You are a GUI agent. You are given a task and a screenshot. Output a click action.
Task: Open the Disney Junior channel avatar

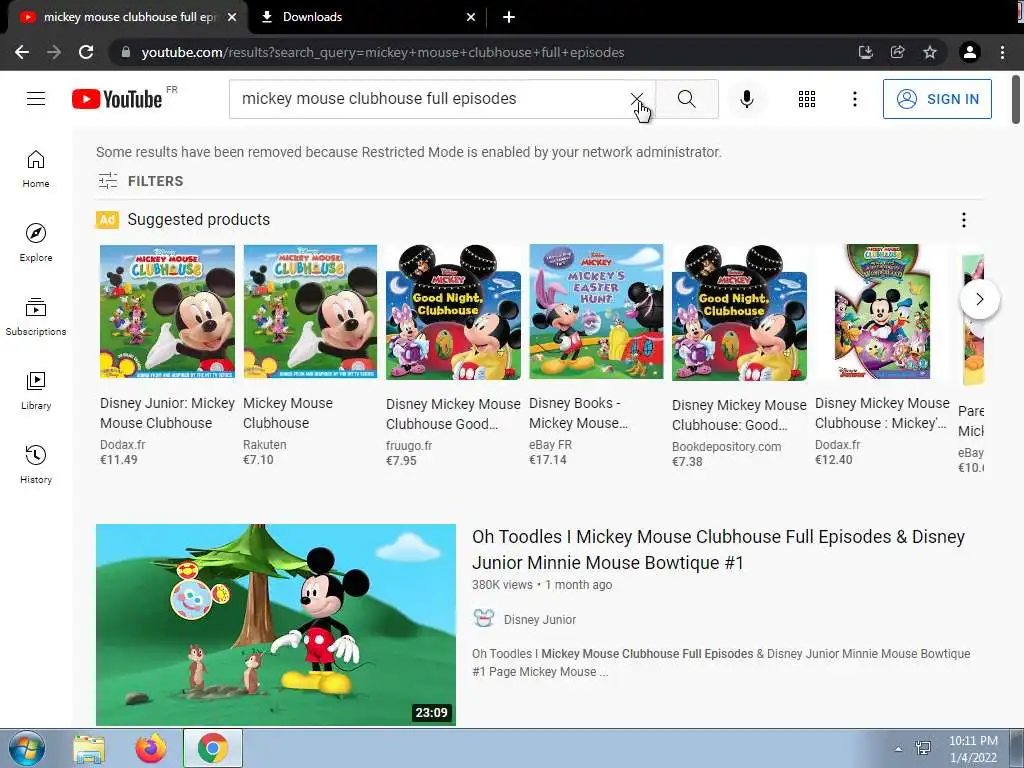(x=484, y=619)
